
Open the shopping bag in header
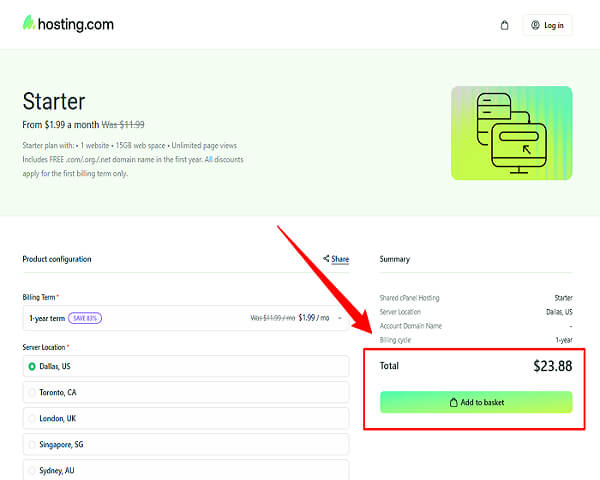505,25
